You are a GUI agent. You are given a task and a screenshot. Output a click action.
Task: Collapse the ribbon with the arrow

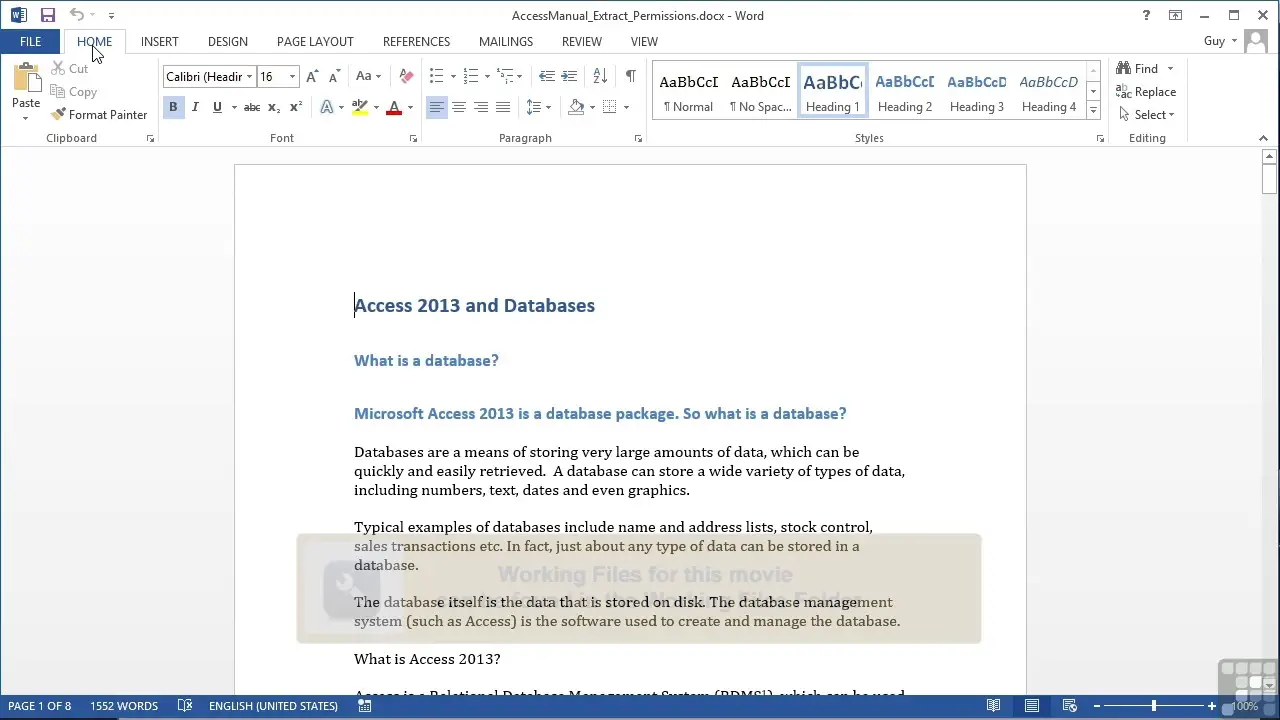(1264, 139)
